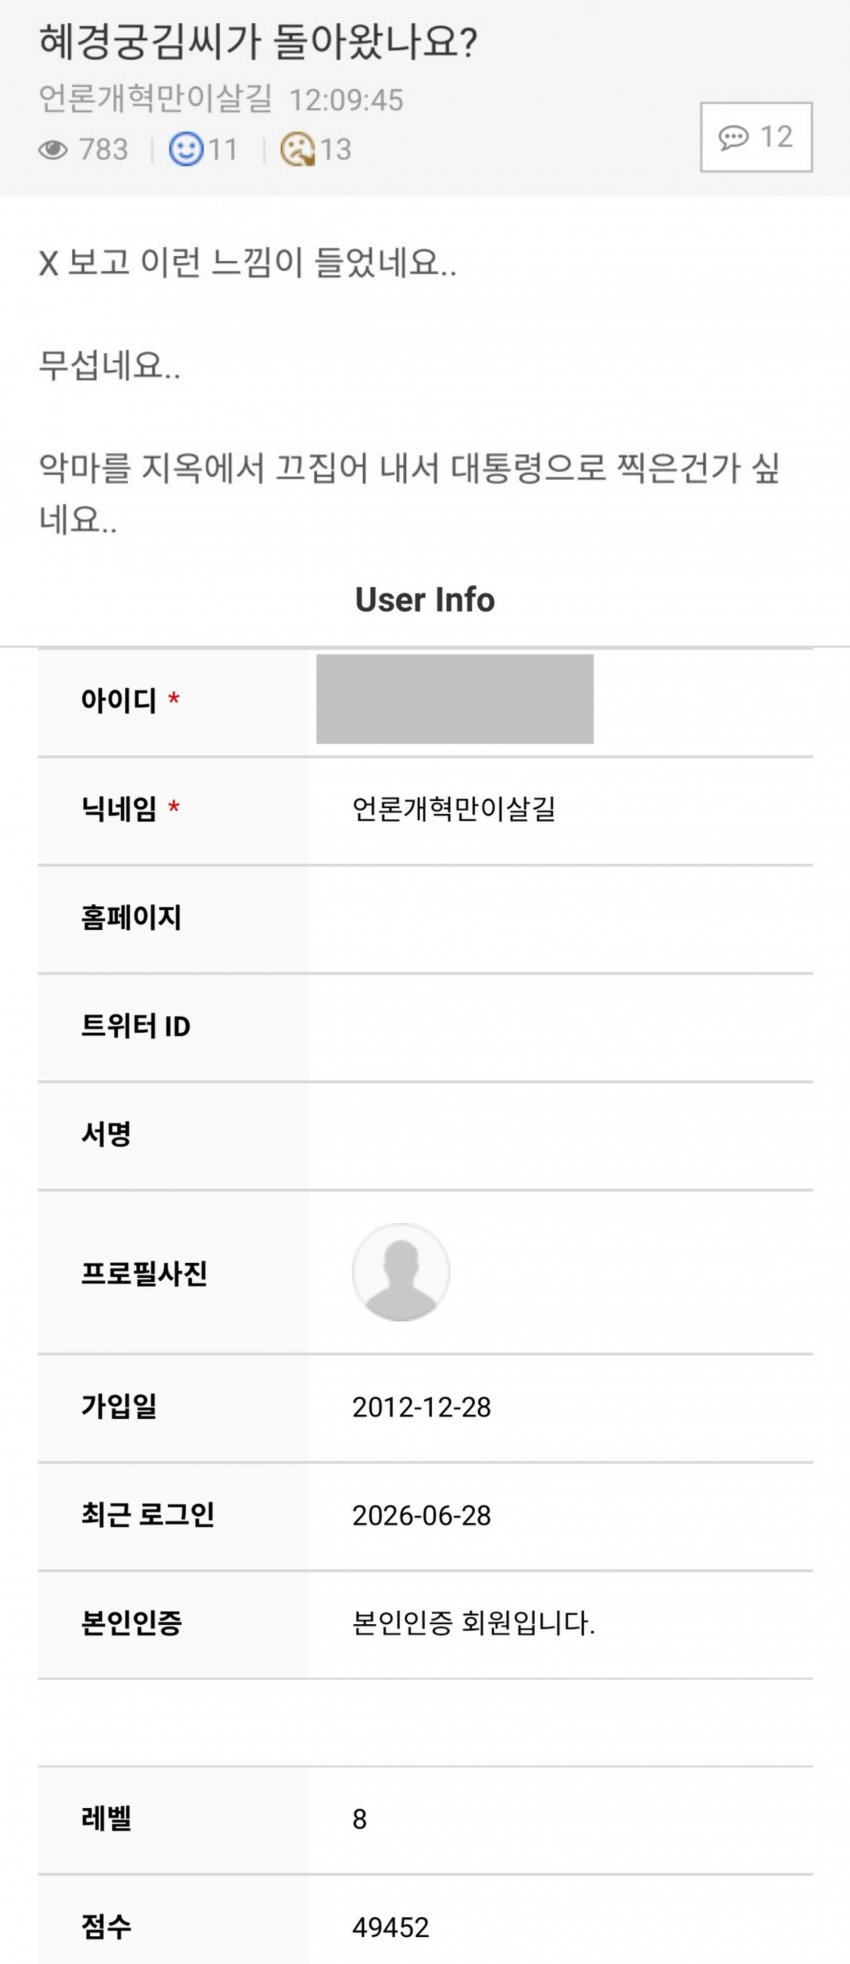The height and width of the screenshot is (1964, 850).
Task: Click the default profile avatar picture
Action: (x=401, y=1272)
